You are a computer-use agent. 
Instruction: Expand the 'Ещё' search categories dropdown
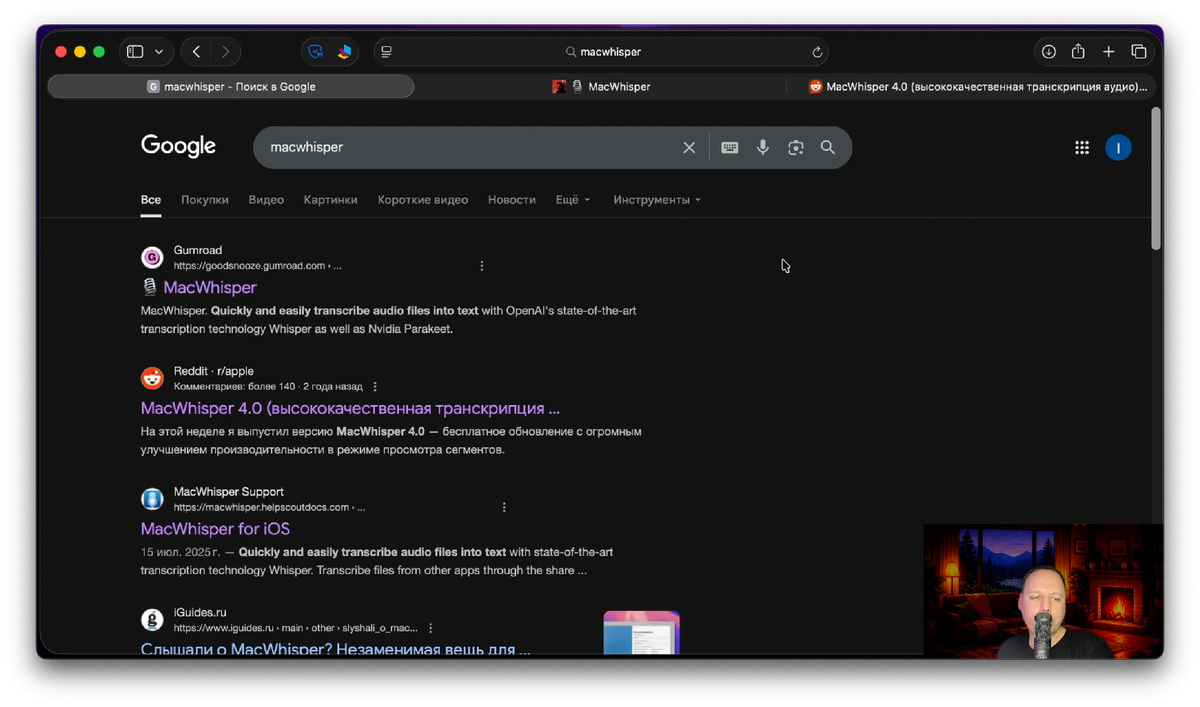[x=572, y=199]
